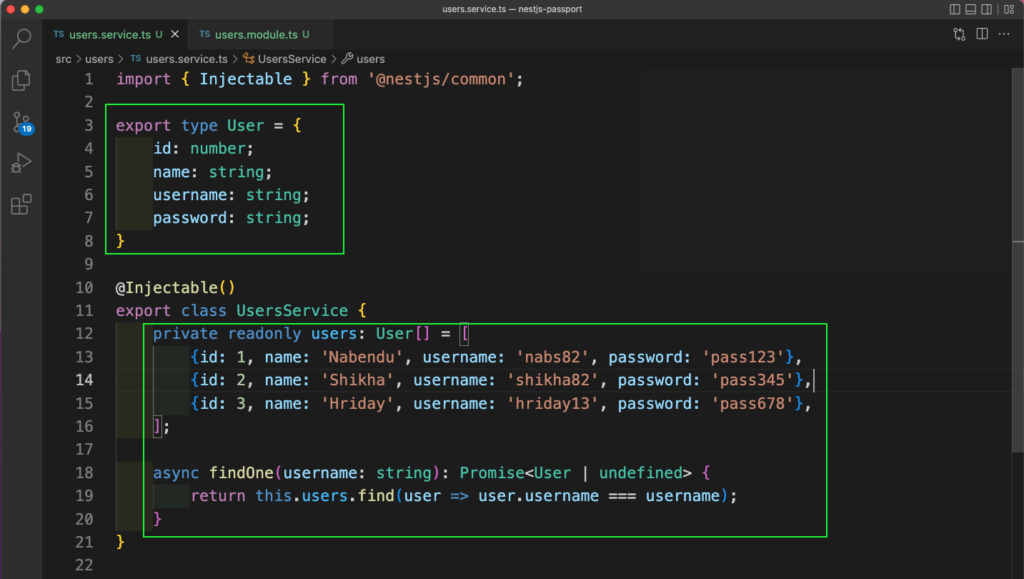Open Customize Layout icon in title bar
Image resolution: width=1024 pixels, height=579 pixels.
pyautogui.click(x=1007, y=9)
